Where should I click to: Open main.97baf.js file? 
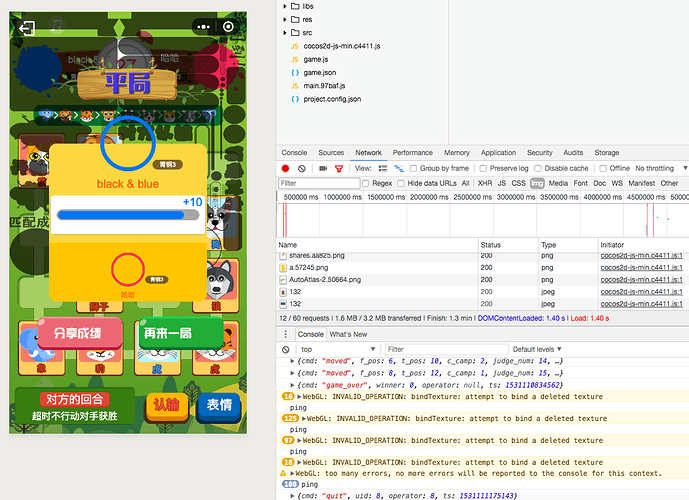[x=324, y=86]
